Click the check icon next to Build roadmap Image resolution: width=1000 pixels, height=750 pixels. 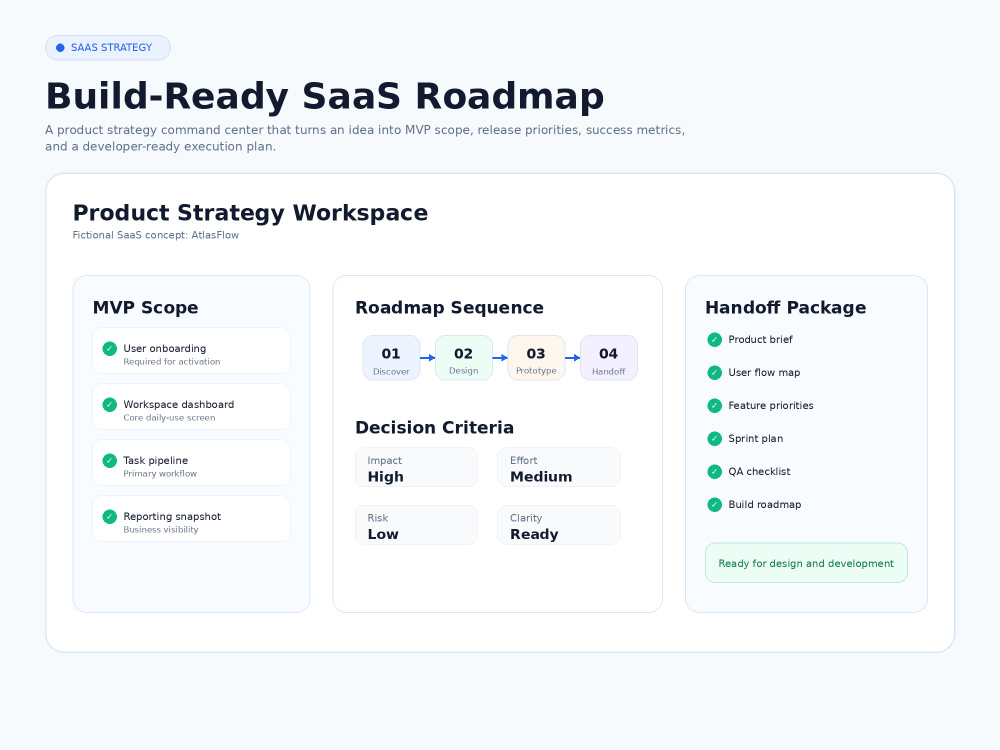tap(714, 505)
